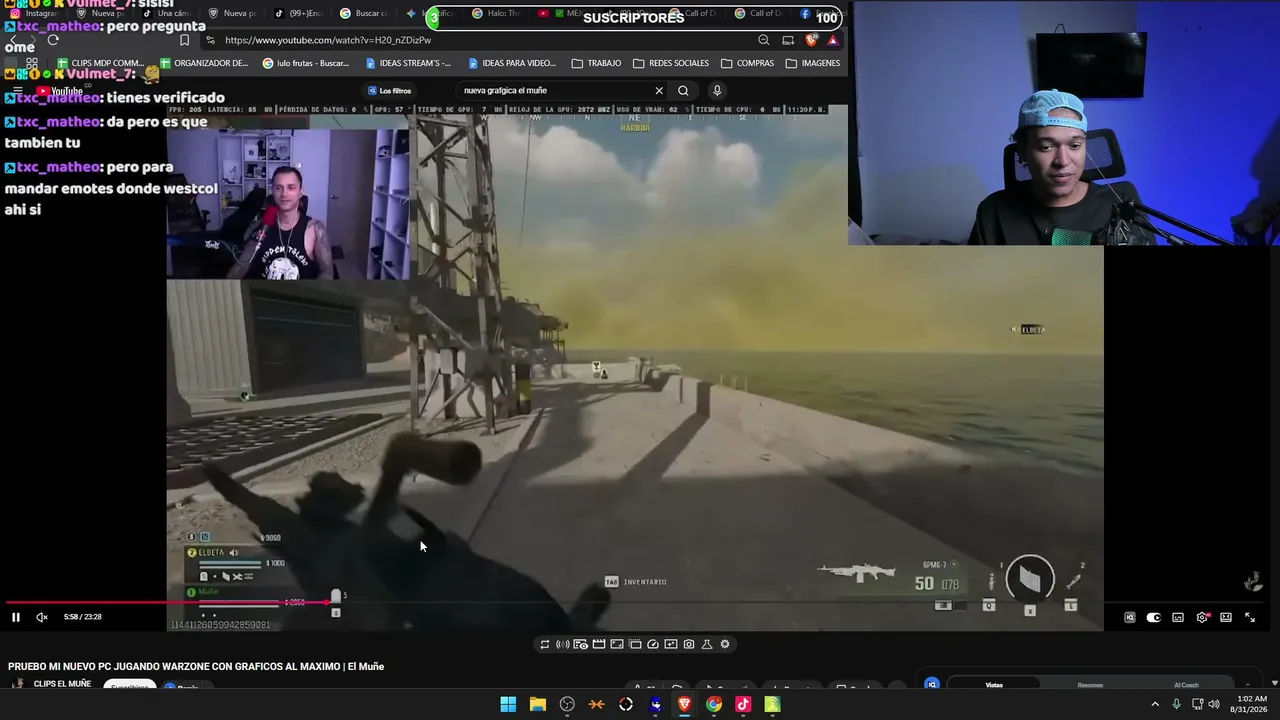Click the system tray speaker volume icon
Image resolution: width=1280 pixels, height=720 pixels.
point(1214,704)
